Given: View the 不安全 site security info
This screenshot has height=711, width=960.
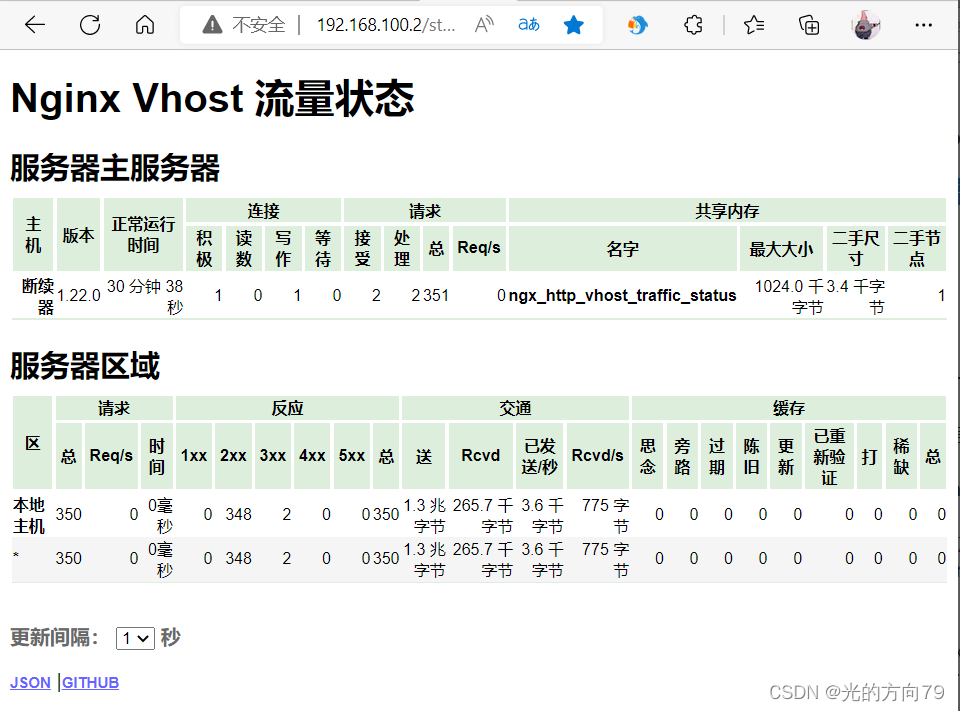Looking at the screenshot, I should [240, 24].
